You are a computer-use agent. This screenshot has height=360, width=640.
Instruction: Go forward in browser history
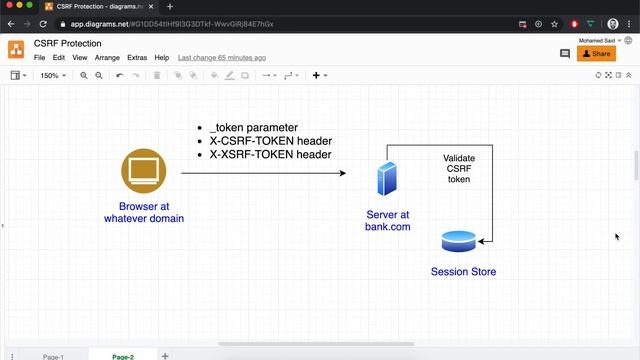[x=27, y=24]
